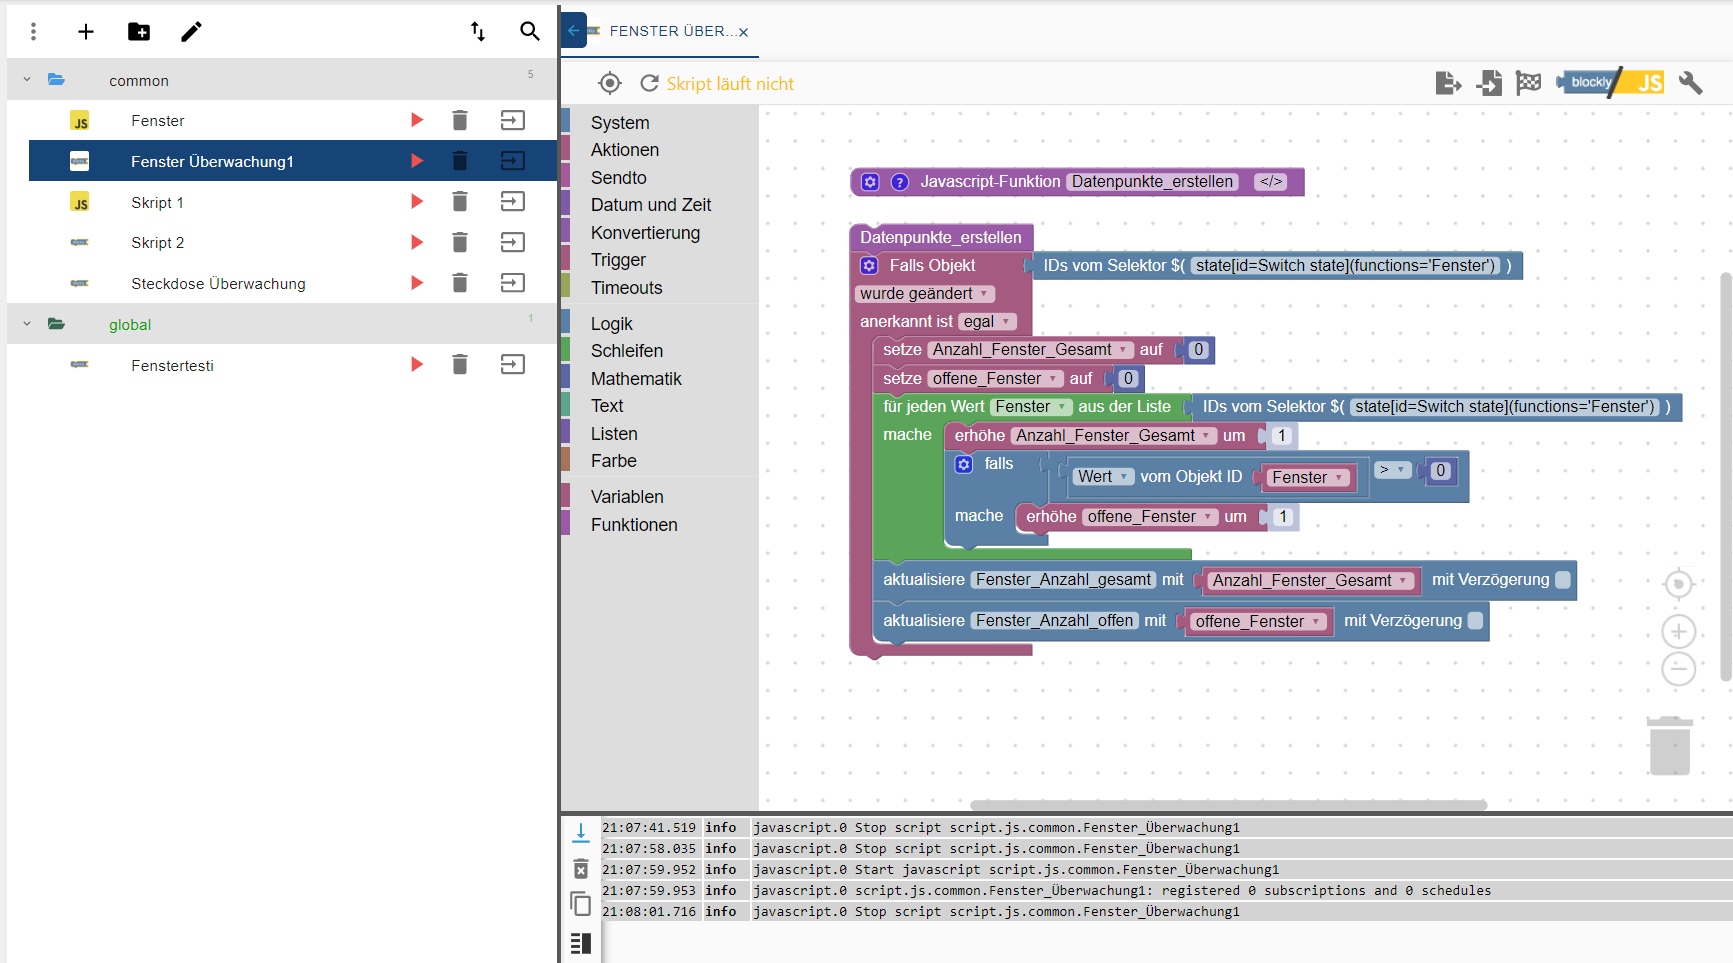
Task: Click the horizontal scrollbar of the workspace
Action: tap(1228, 805)
